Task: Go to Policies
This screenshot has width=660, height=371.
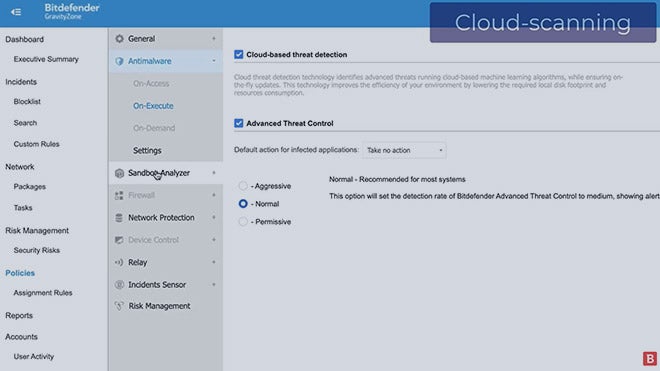Action: 20,273
